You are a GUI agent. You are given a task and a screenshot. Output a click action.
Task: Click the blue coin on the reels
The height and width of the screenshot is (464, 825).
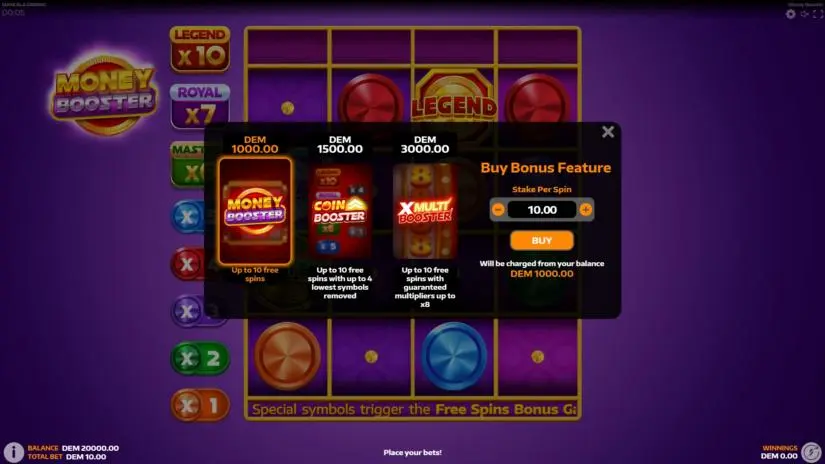(x=454, y=356)
